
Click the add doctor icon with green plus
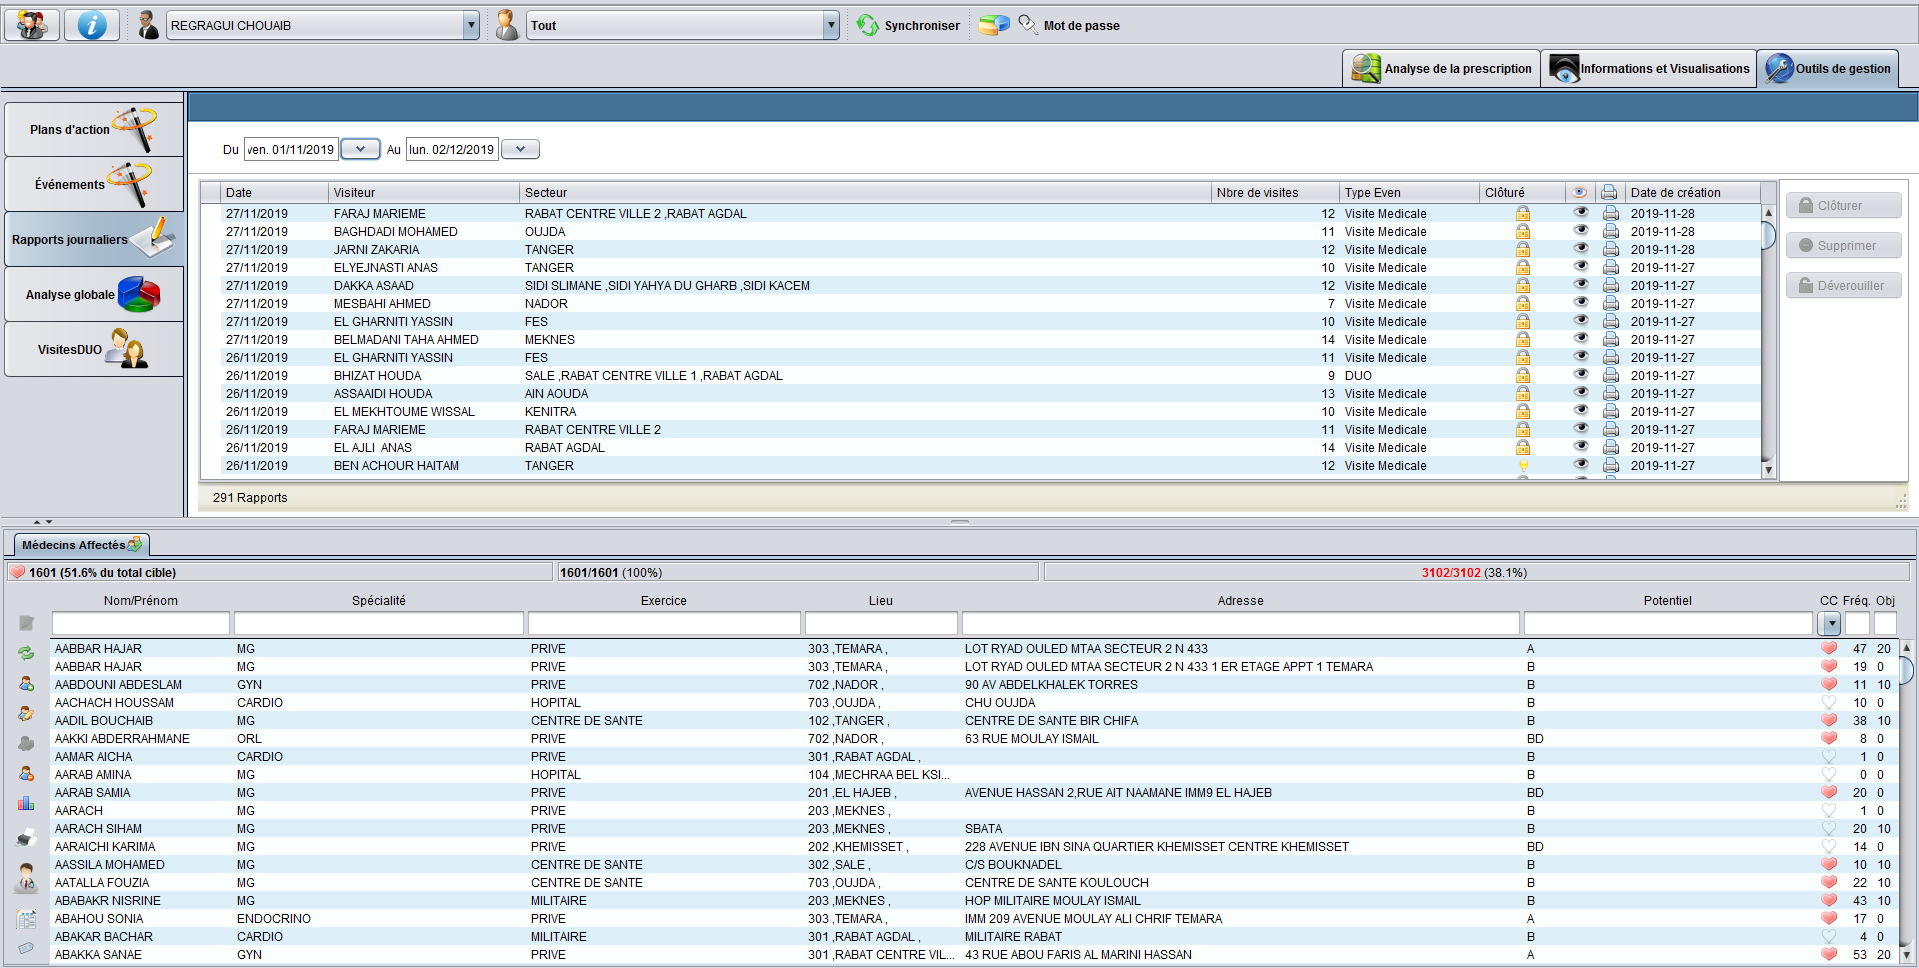pos(26,684)
